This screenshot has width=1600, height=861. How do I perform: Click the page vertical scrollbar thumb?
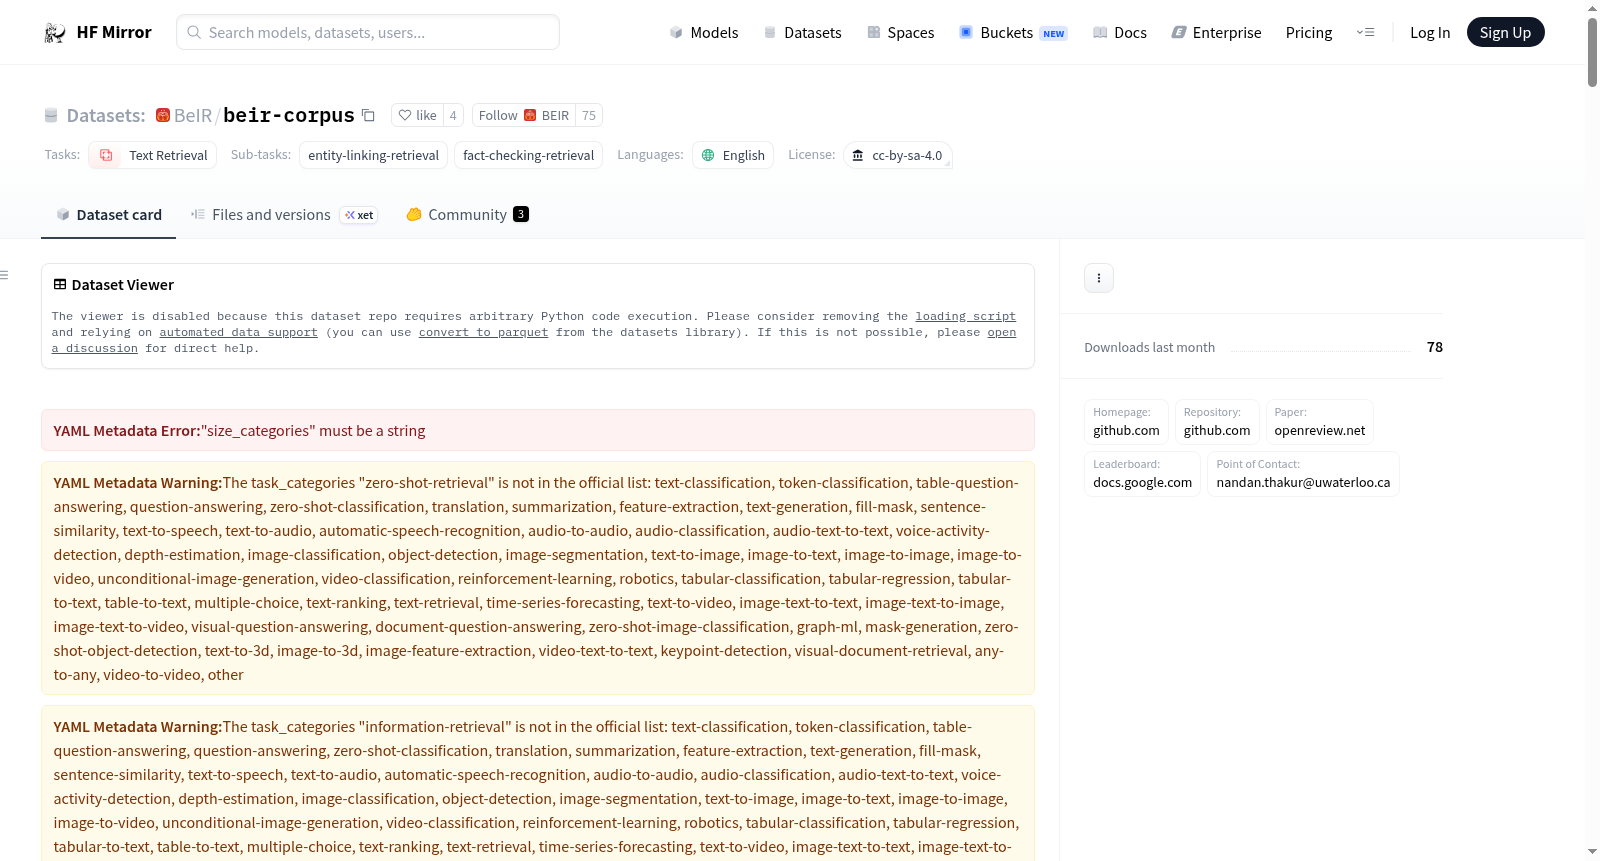(1592, 52)
